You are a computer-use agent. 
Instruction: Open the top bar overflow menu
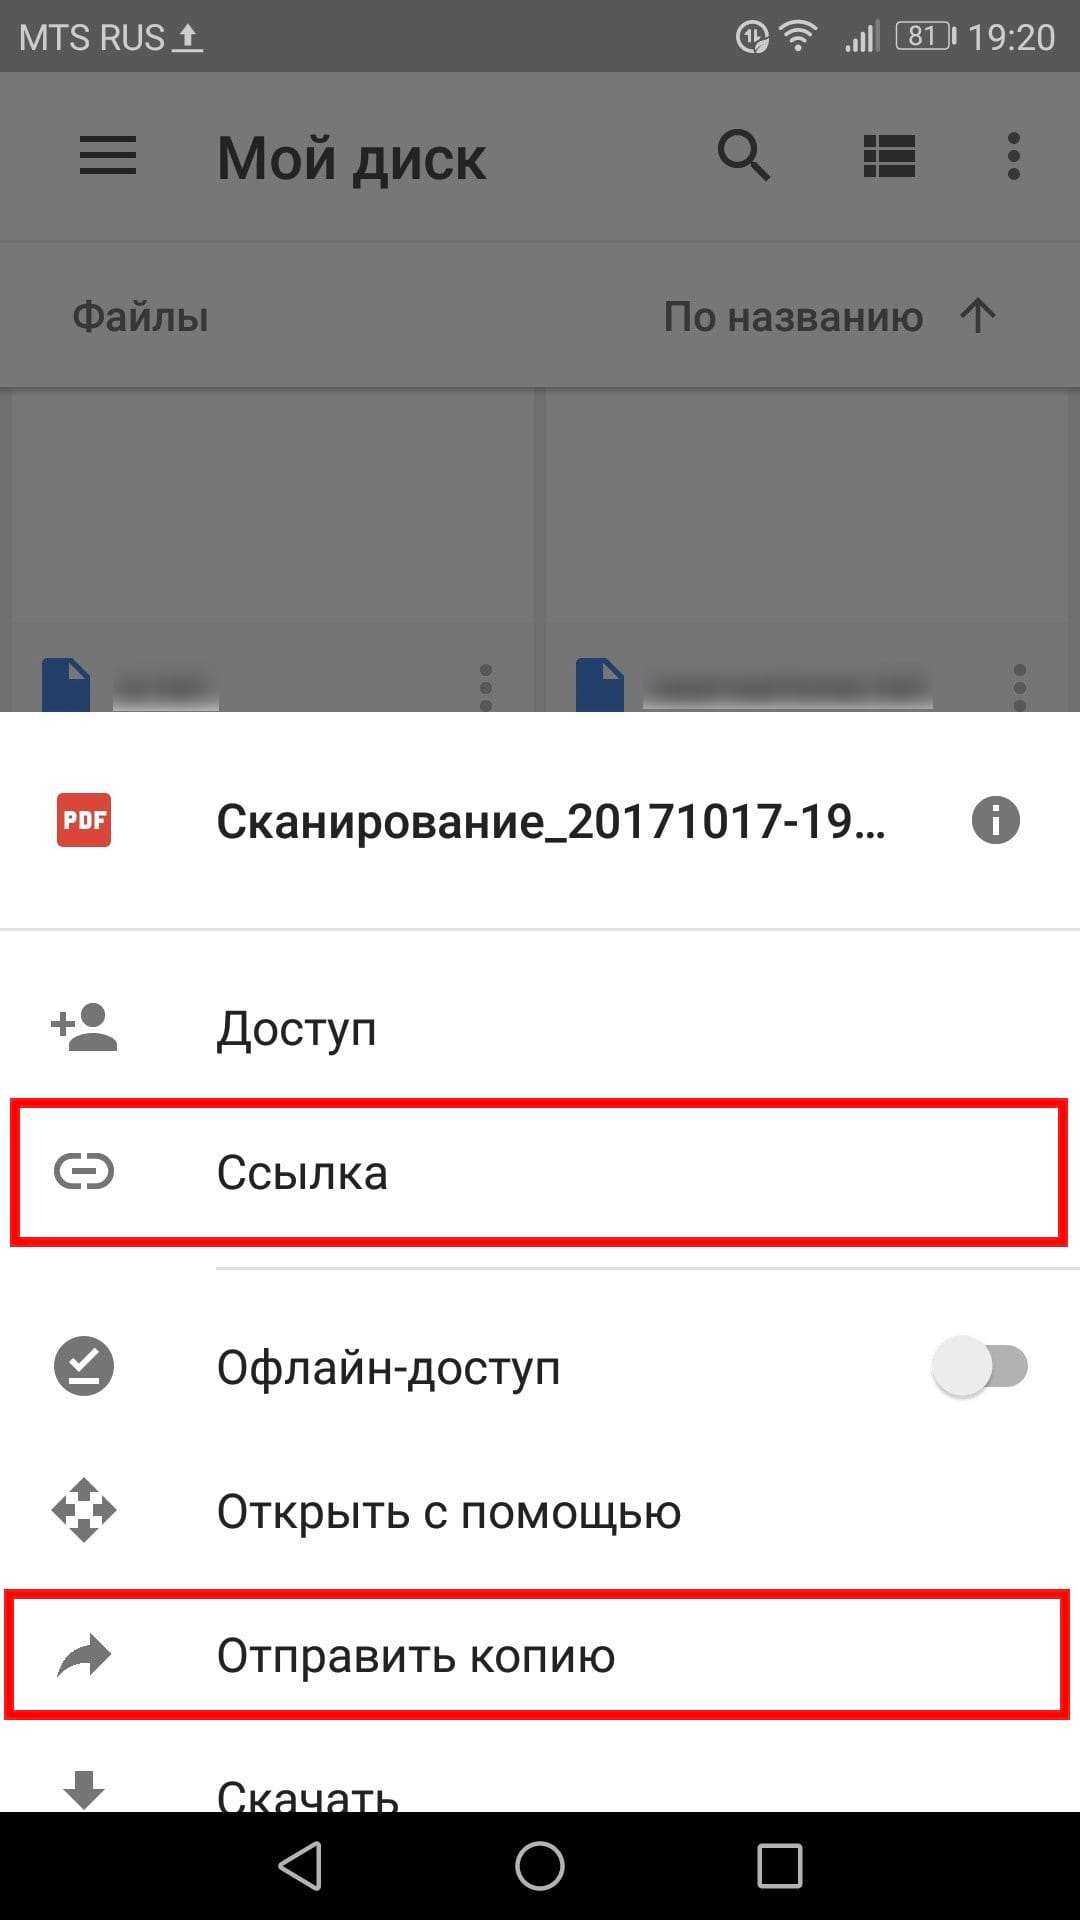pyautogui.click(x=1014, y=157)
